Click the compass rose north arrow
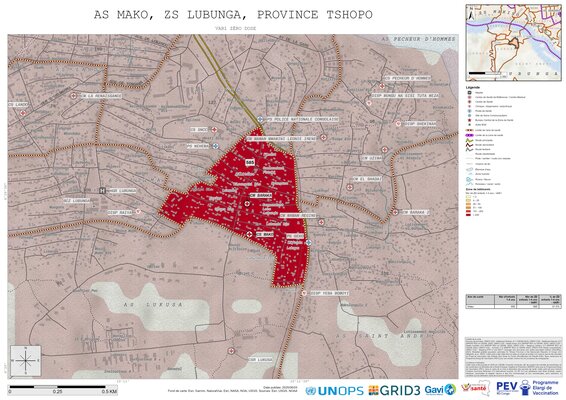This screenshot has width=566, height=400. point(26,360)
